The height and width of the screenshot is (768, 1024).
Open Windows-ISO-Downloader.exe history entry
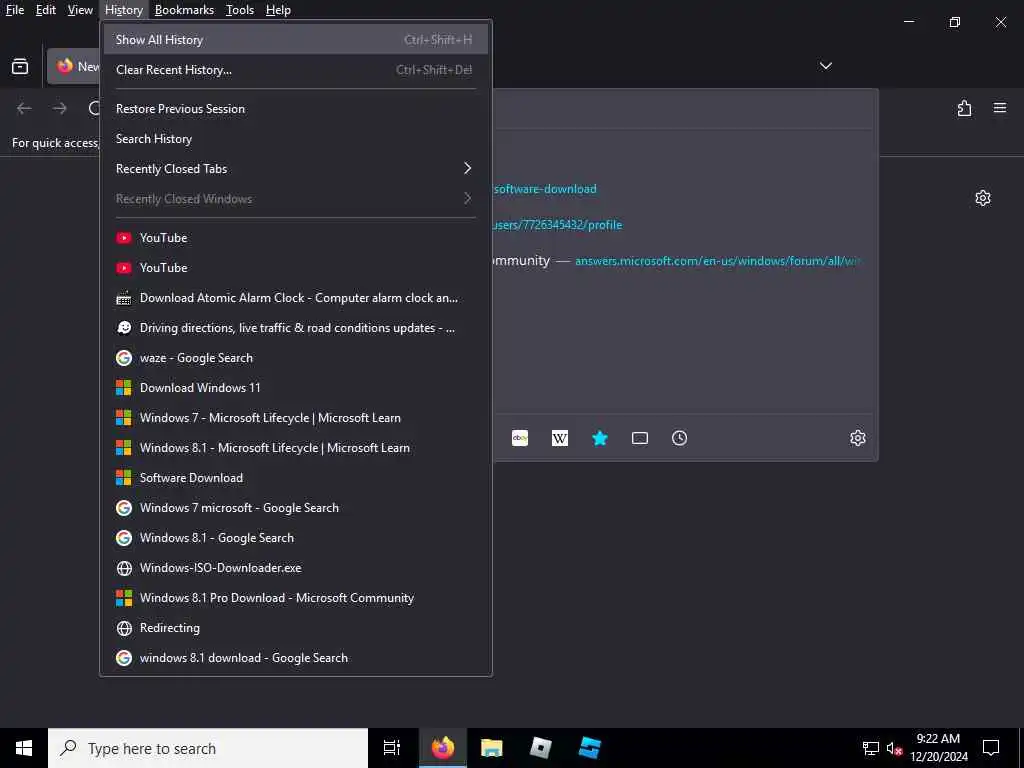(295, 569)
